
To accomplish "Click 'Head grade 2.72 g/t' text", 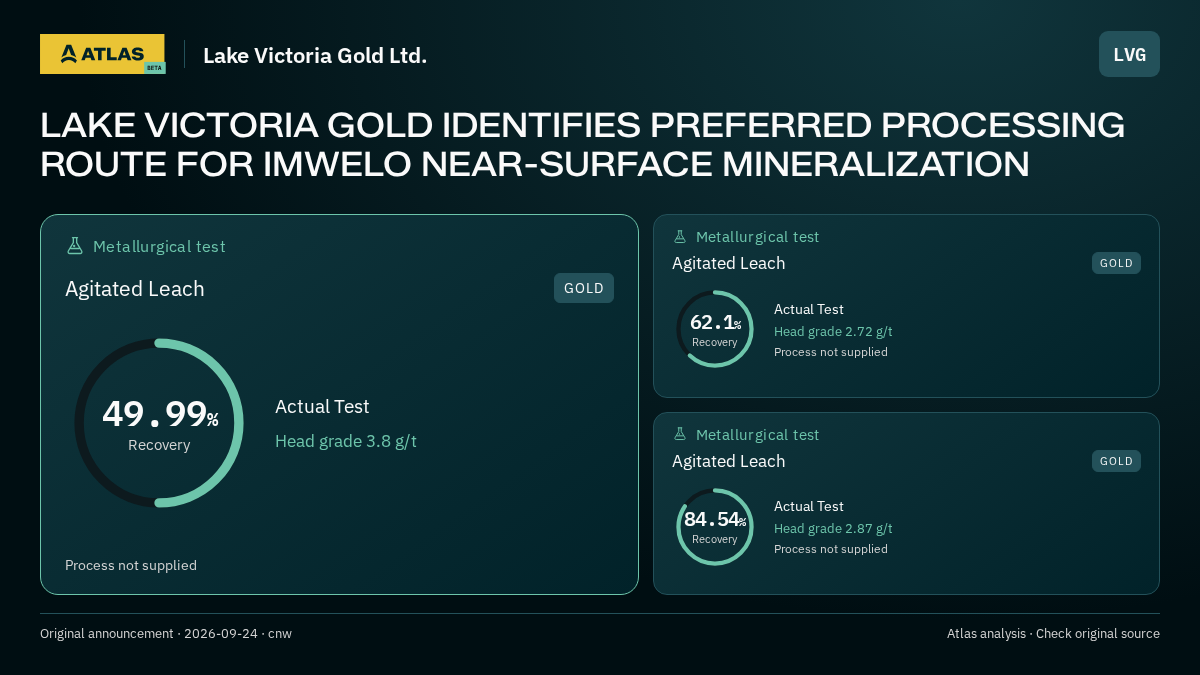I will tap(833, 331).
